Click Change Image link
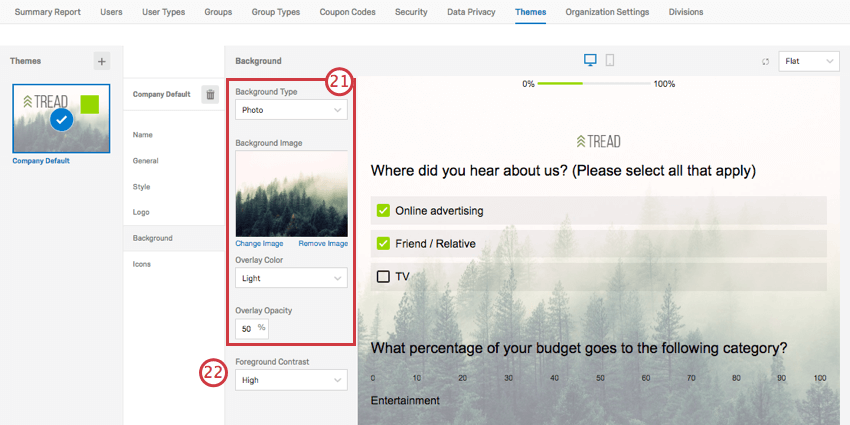850x425 pixels. pos(259,244)
